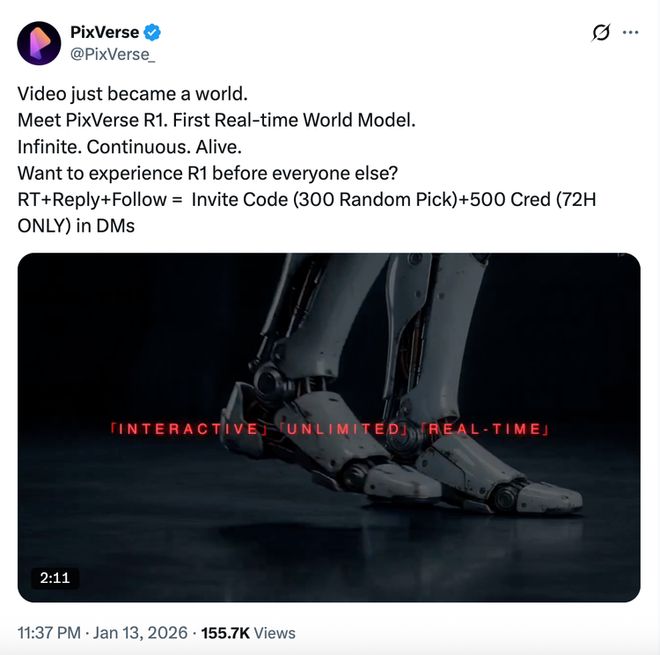Click the blue verified badge
Viewport: 660px width, 655px height.
point(154,32)
